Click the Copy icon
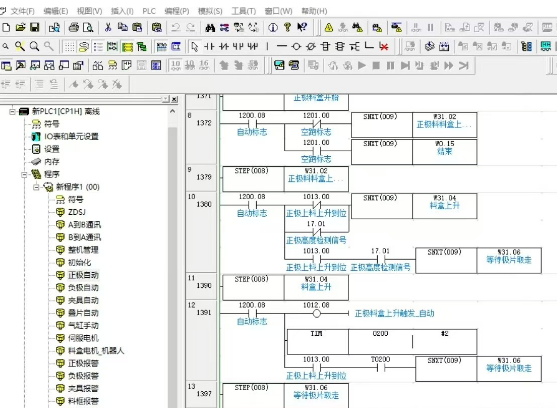 tap(123, 27)
